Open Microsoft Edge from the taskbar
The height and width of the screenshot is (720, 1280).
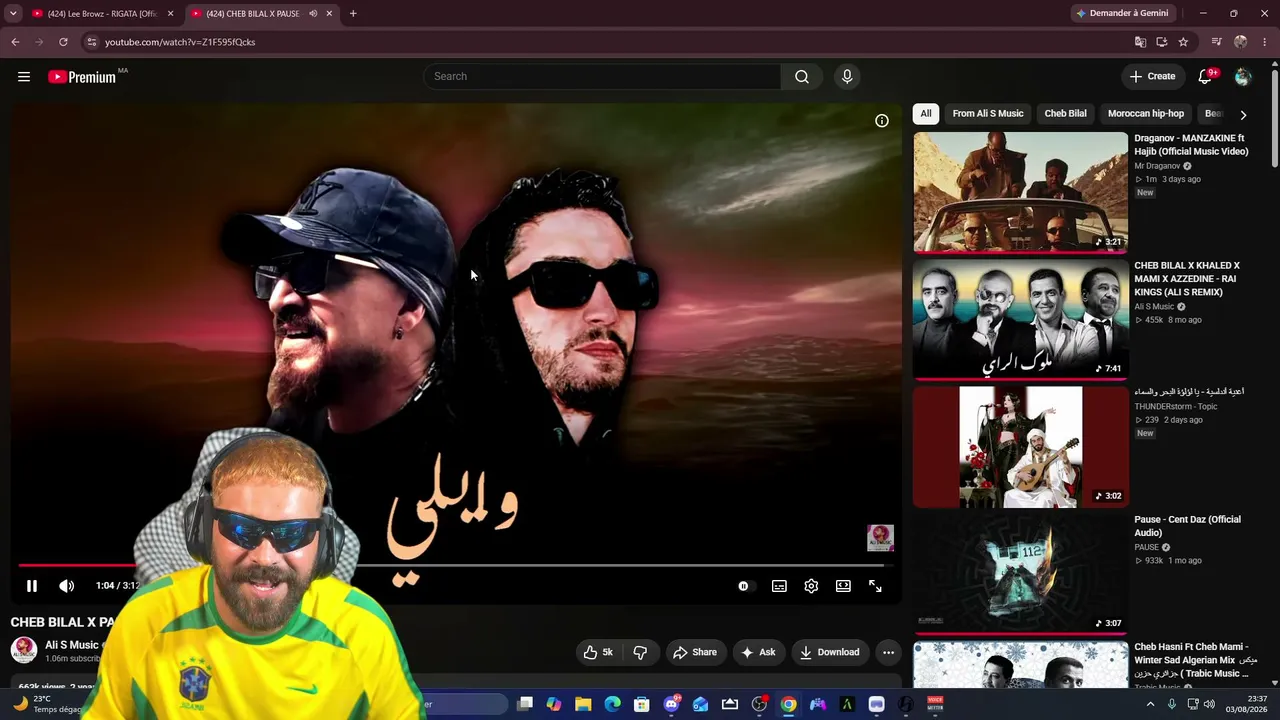[612, 704]
